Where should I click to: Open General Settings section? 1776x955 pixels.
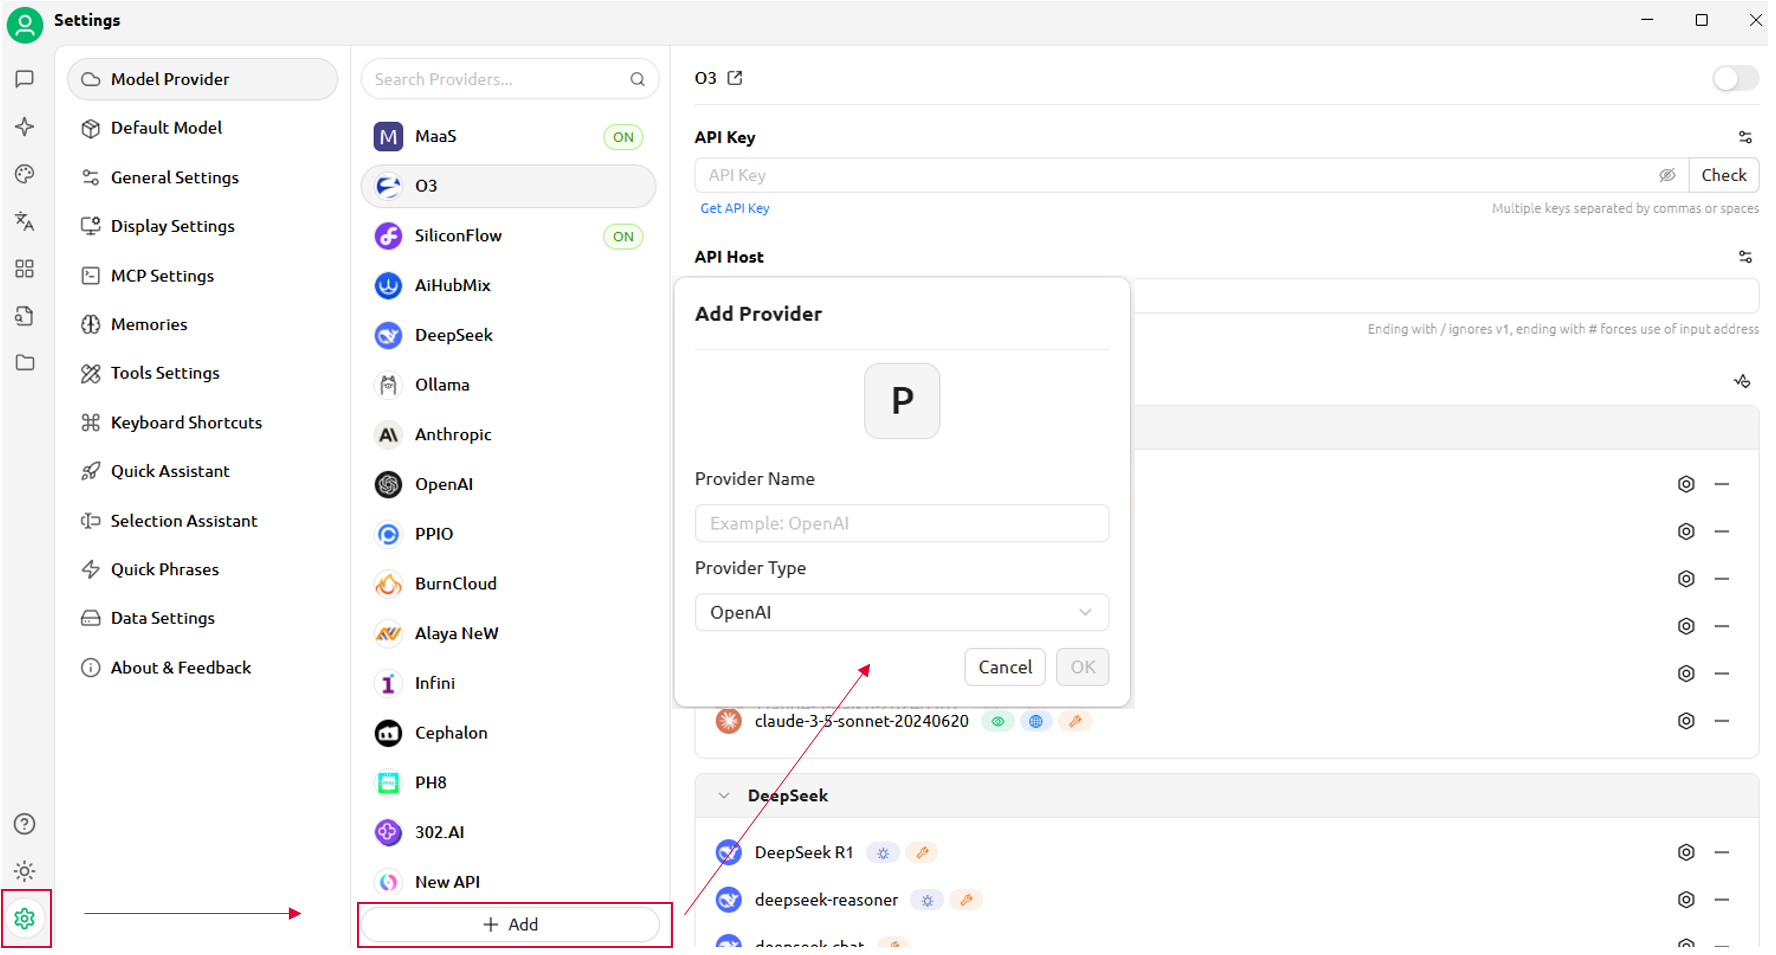202,177
